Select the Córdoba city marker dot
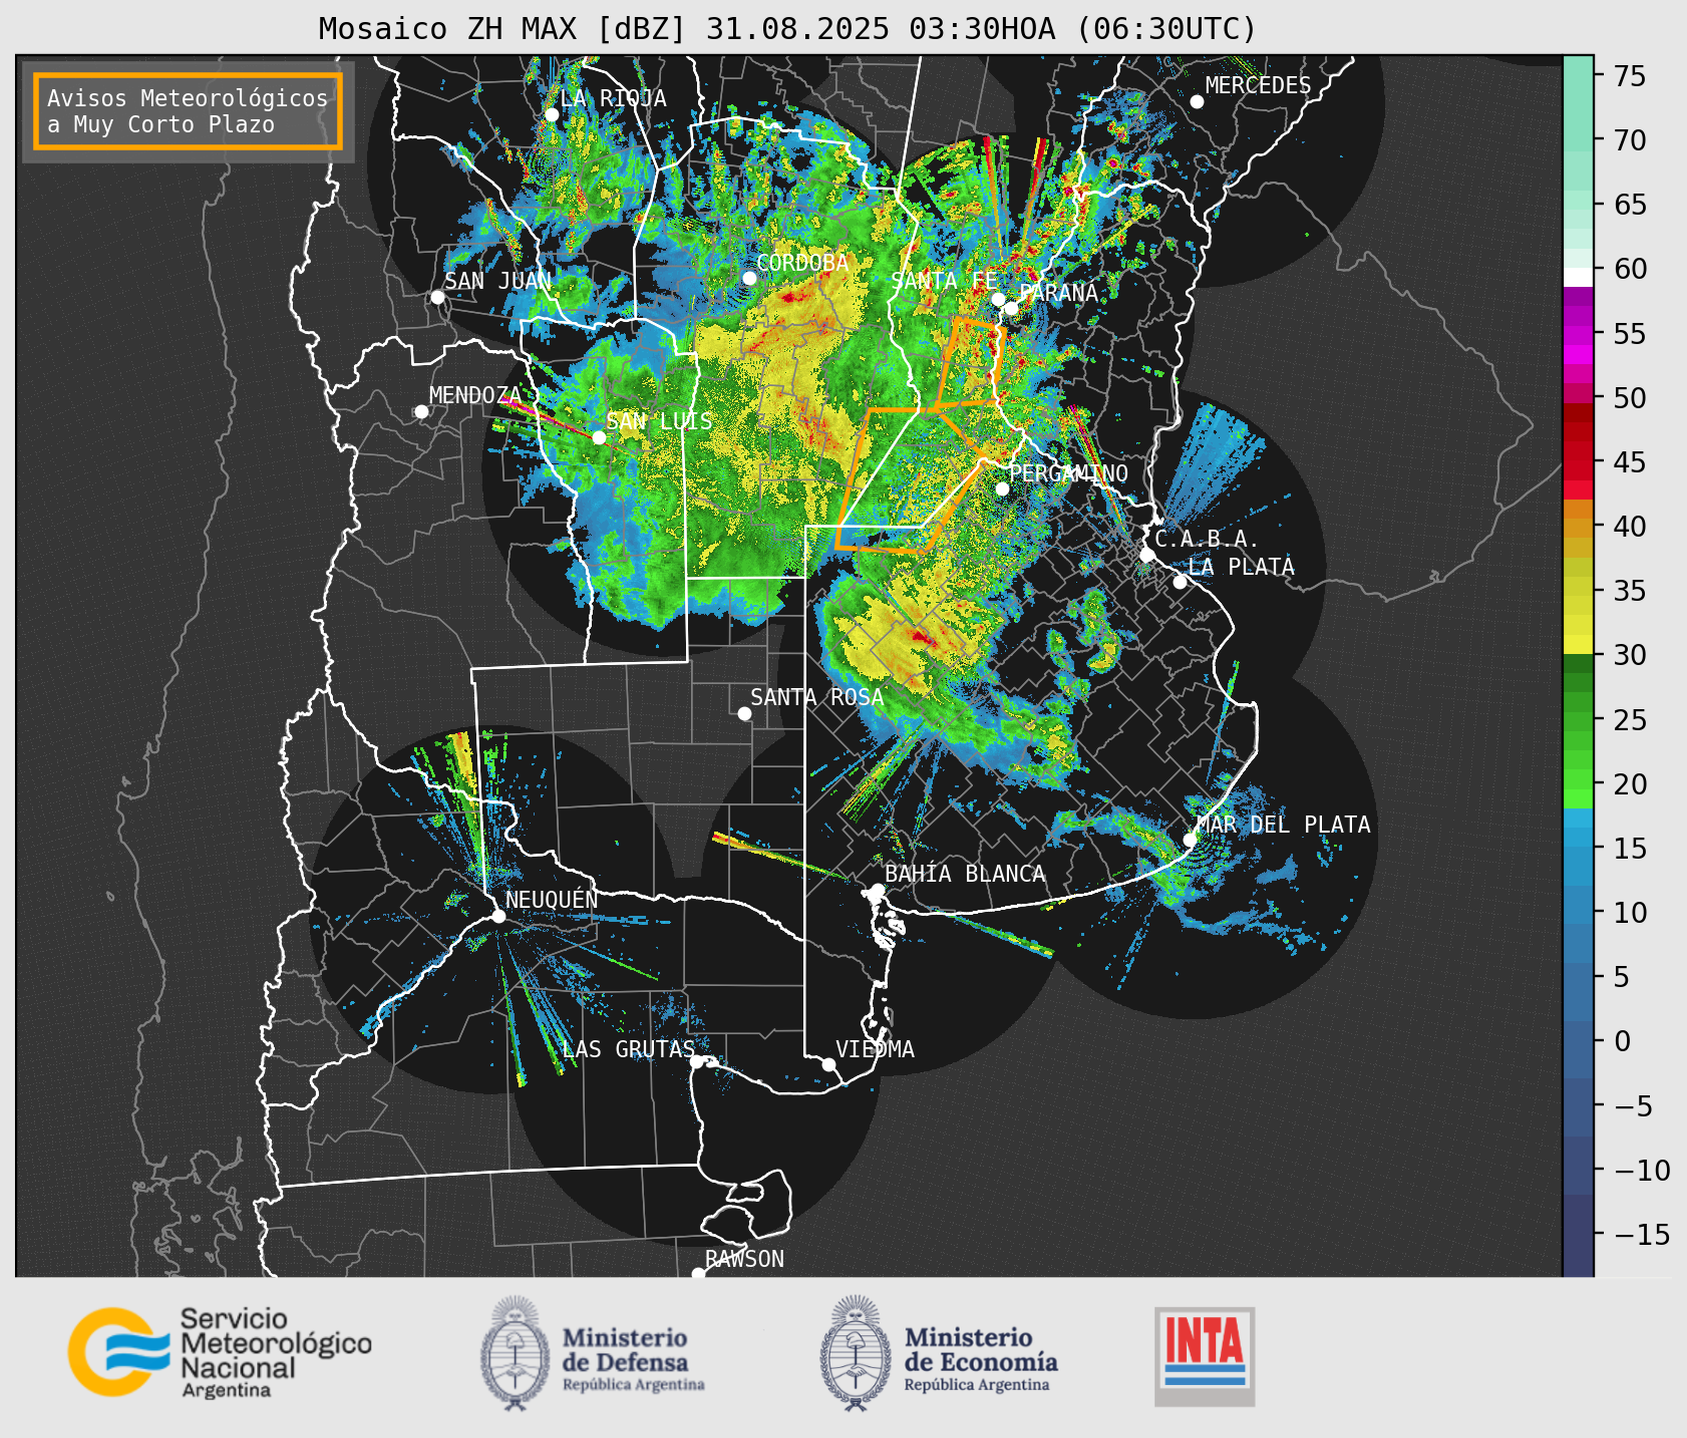Viewport: 1687px width, 1438px height. coord(749,278)
